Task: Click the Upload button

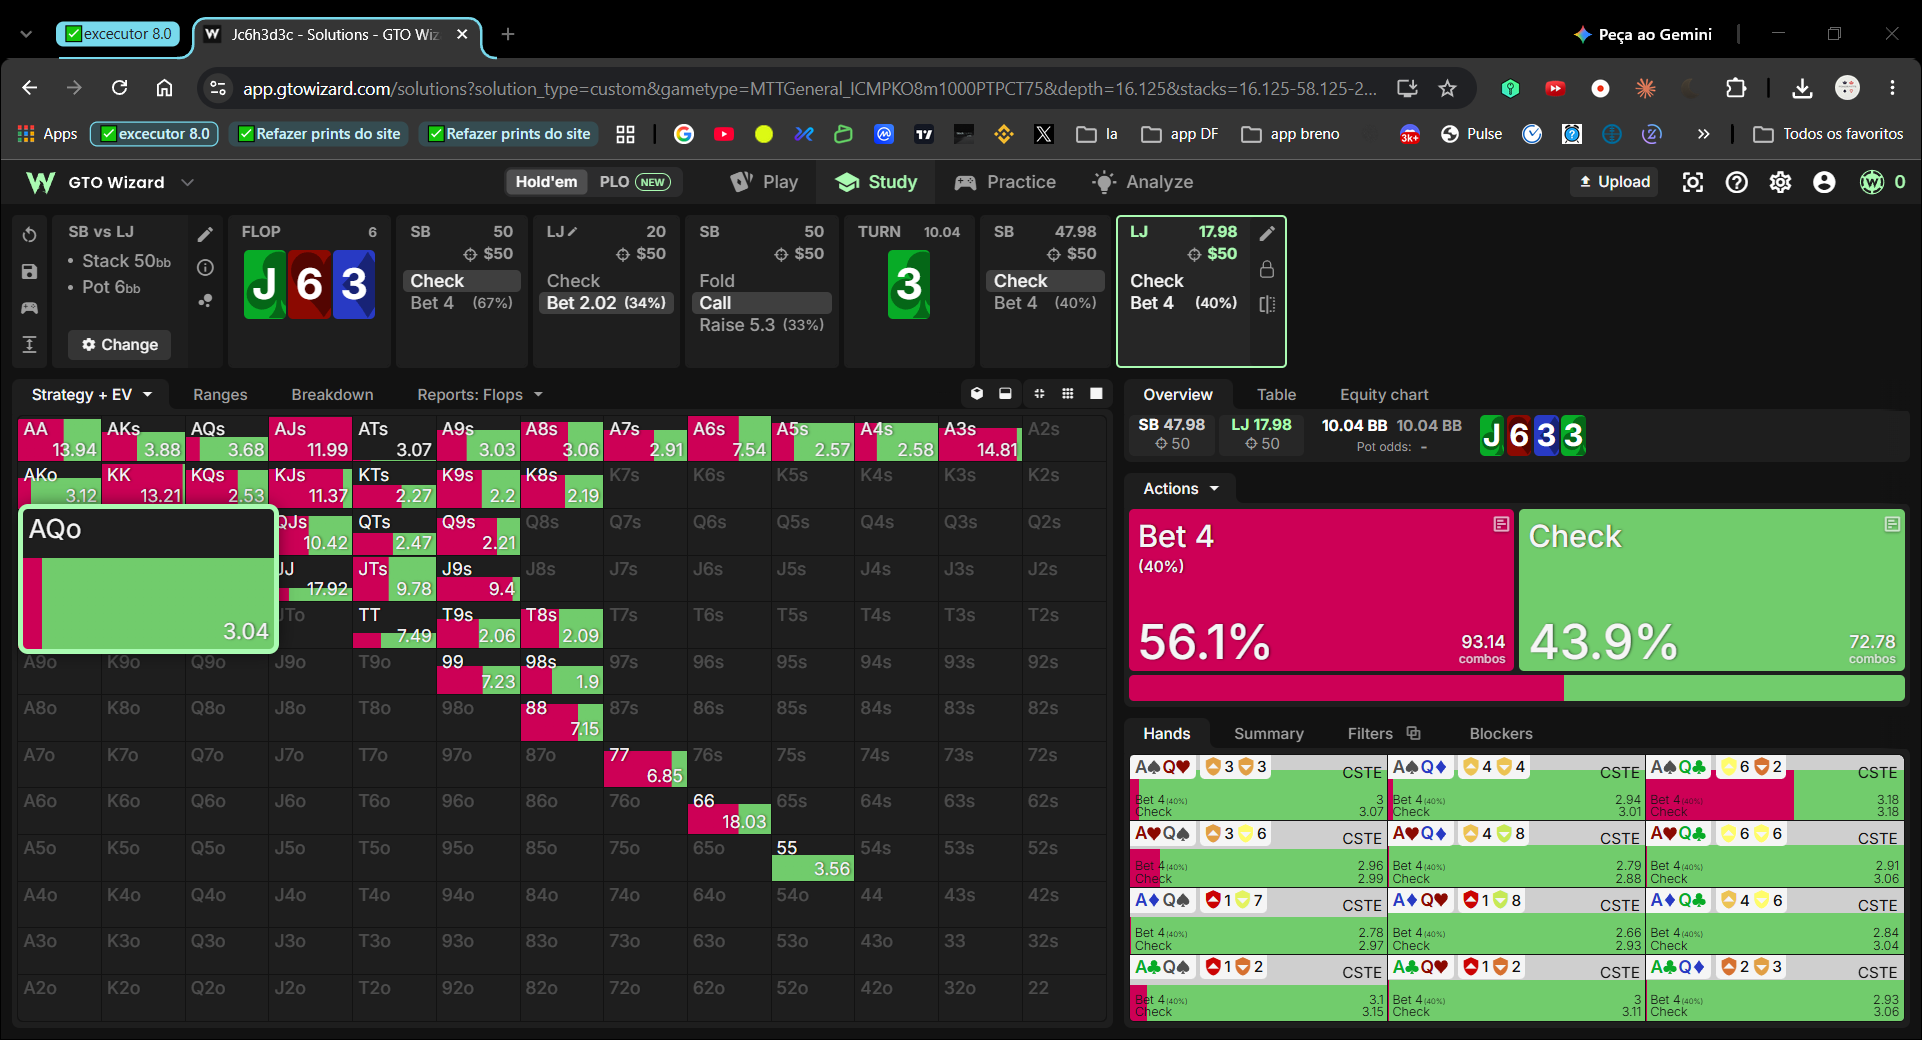Action: 1615,182
